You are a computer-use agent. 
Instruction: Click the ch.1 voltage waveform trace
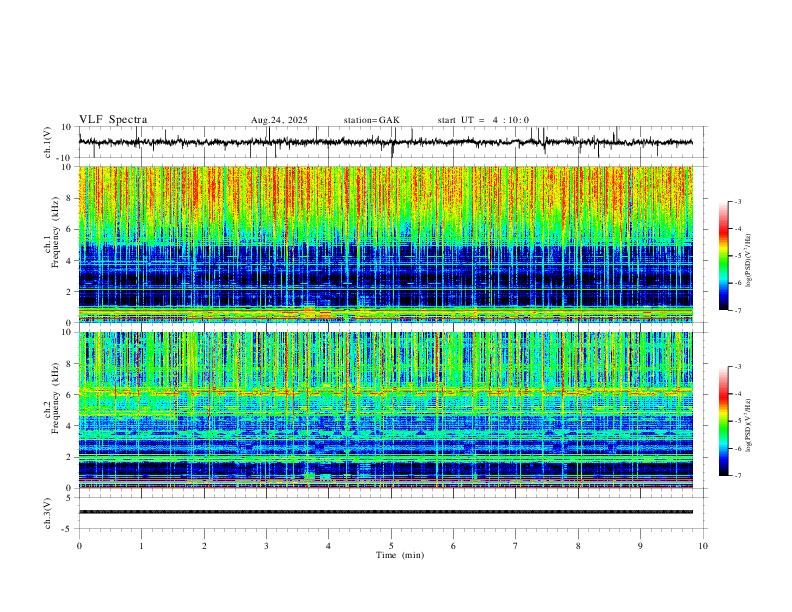pyautogui.click(x=386, y=142)
